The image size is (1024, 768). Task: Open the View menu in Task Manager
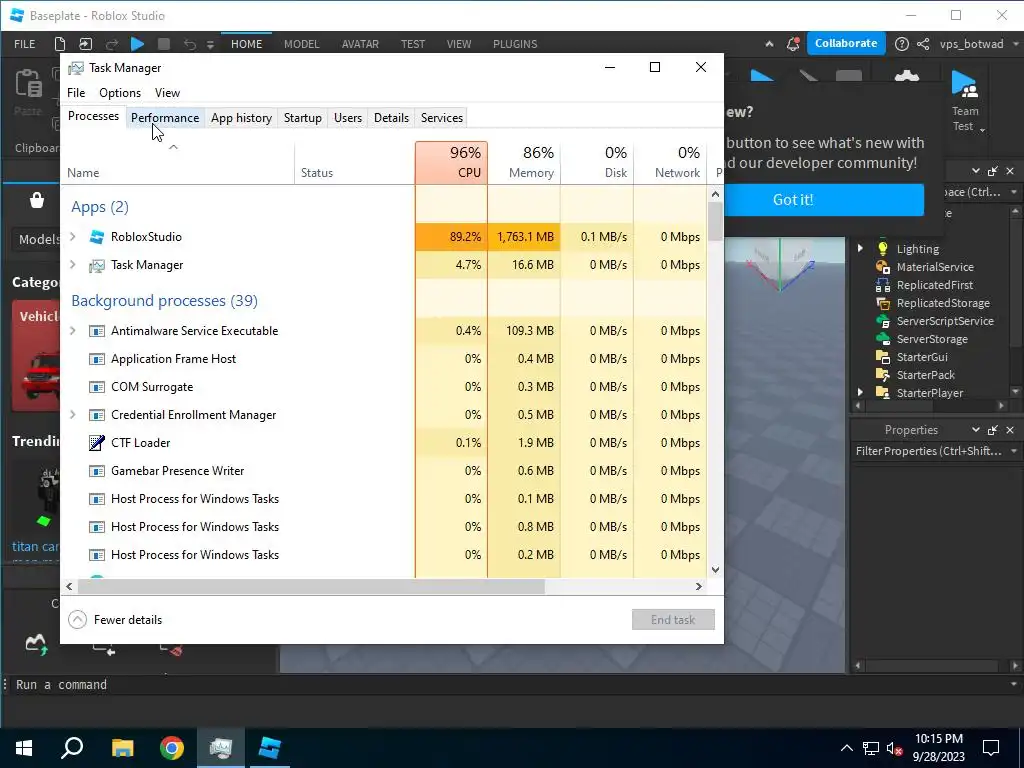167,93
